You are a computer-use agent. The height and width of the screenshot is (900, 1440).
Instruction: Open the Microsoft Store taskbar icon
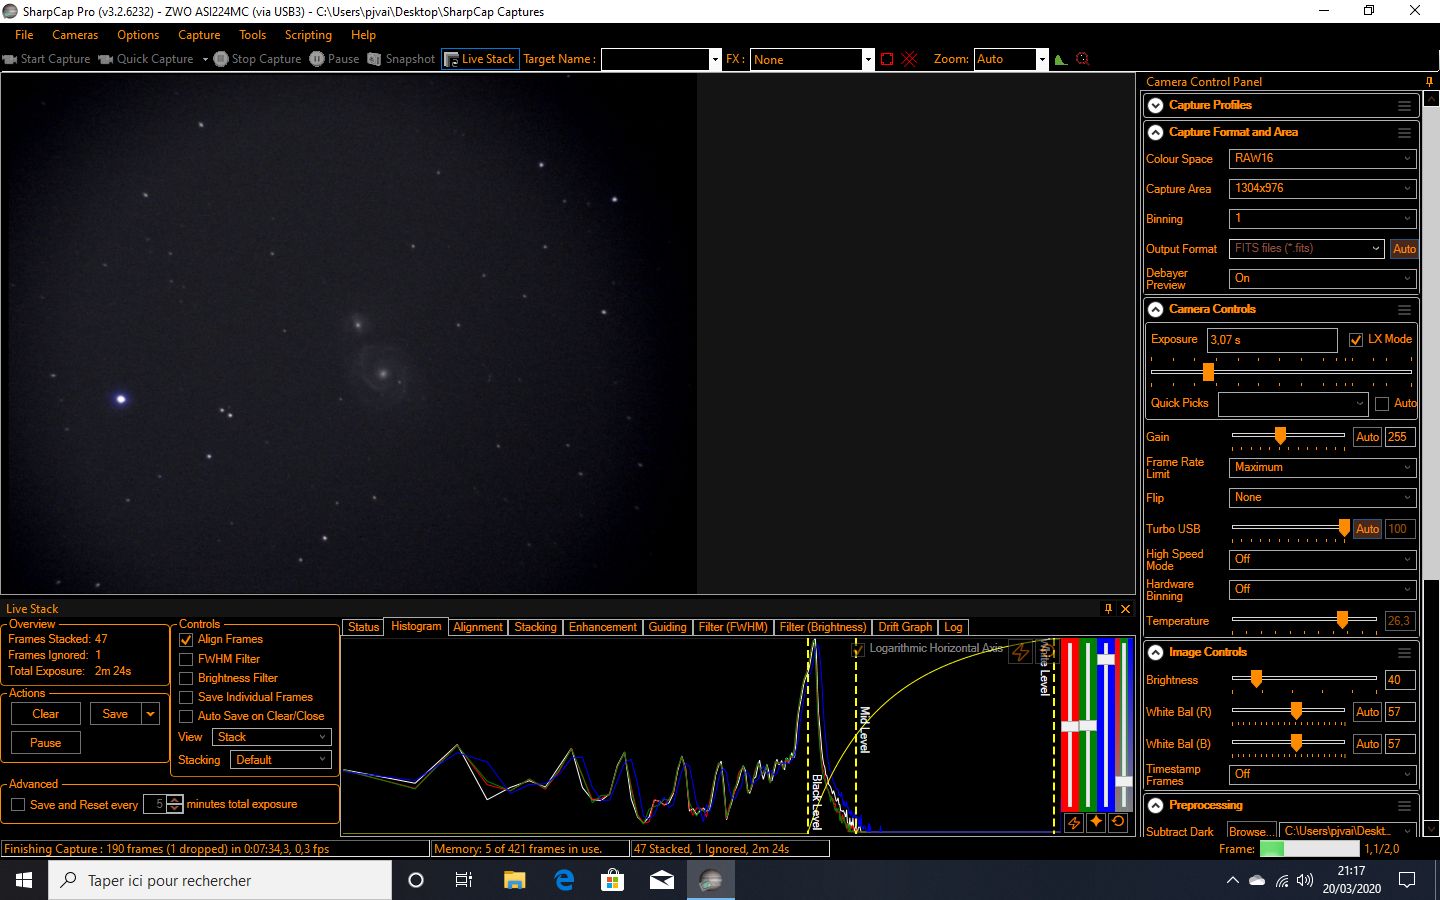612,880
